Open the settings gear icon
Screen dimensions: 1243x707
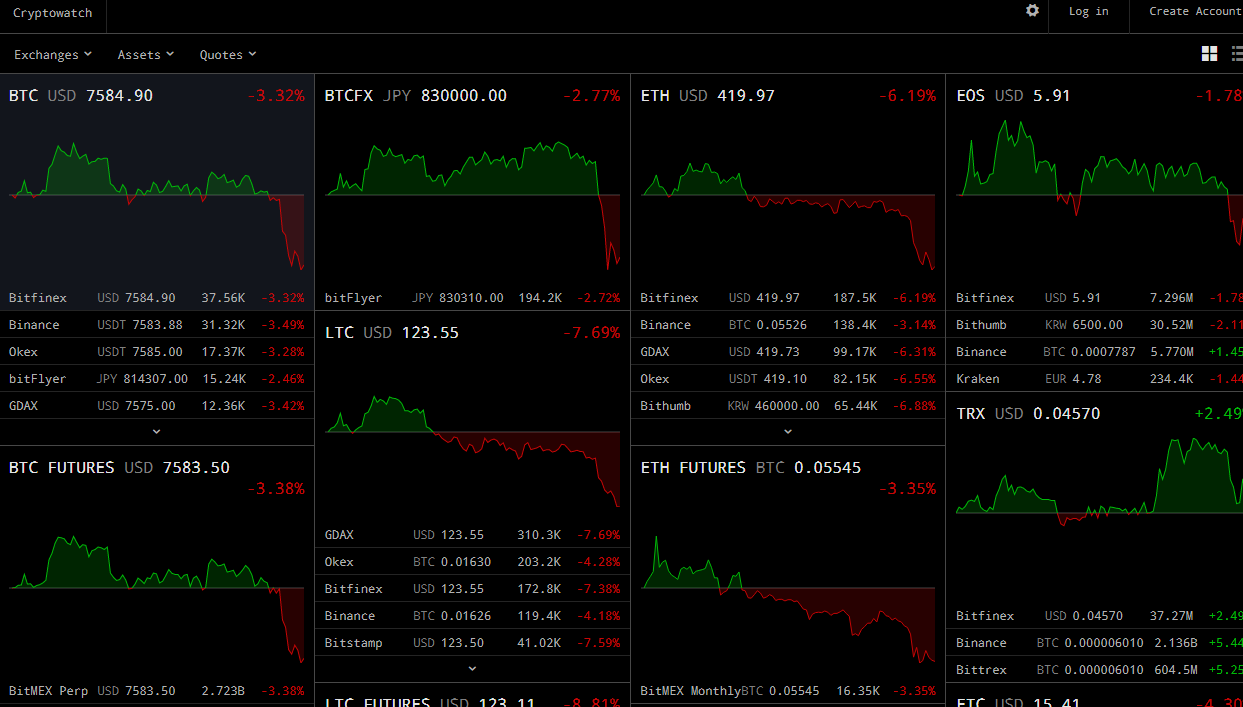click(1032, 10)
